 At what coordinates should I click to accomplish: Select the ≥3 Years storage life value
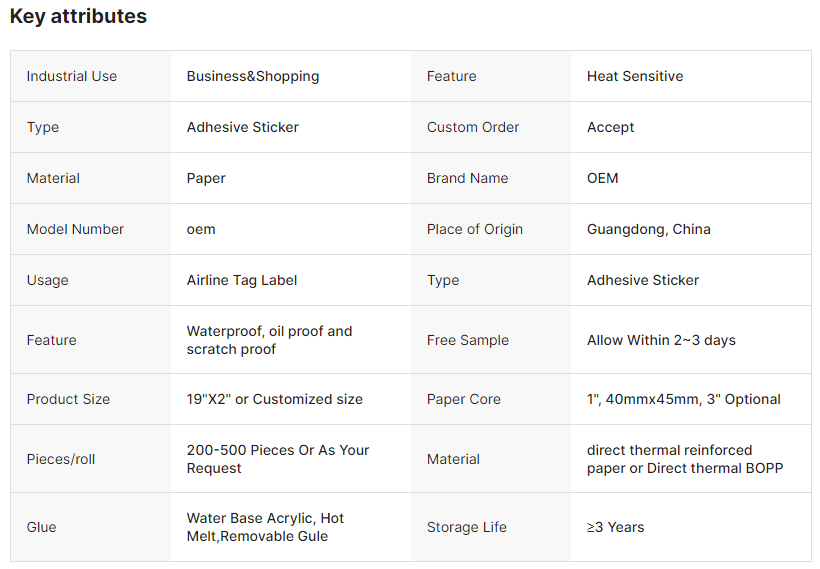(616, 527)
